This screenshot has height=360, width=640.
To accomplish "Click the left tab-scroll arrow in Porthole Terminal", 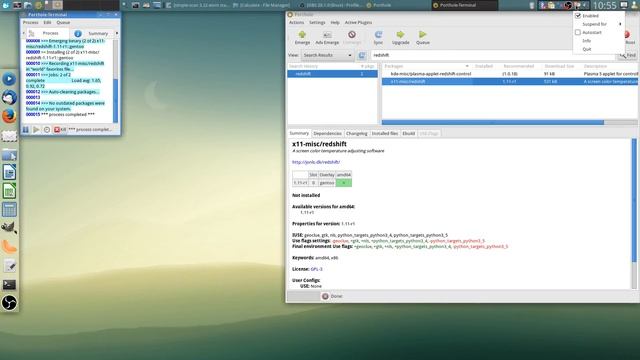I will click(x=23, y=33).
